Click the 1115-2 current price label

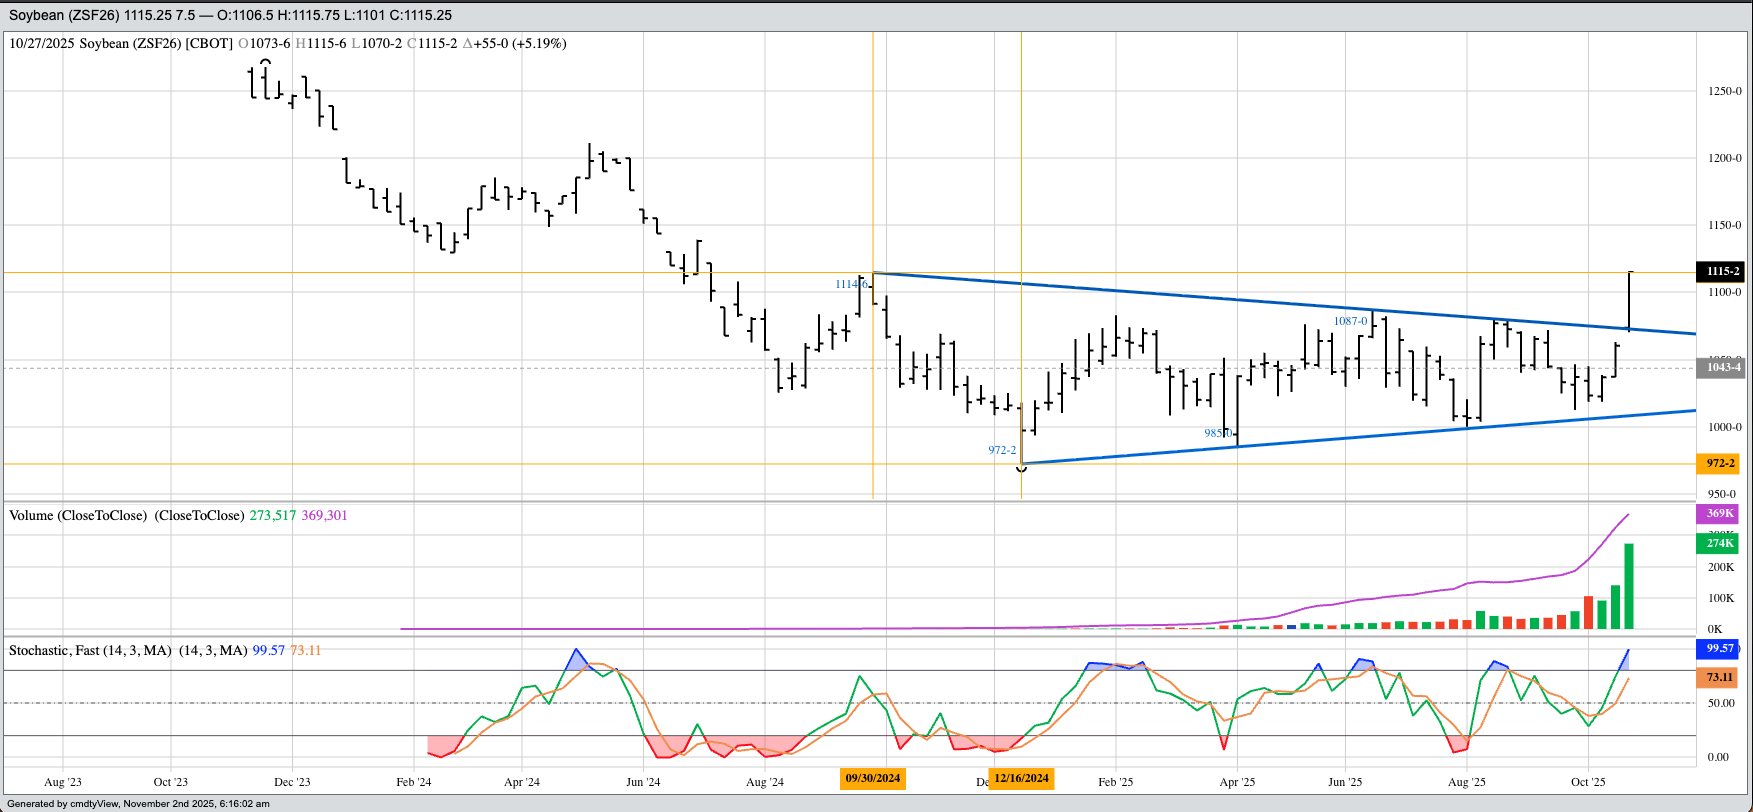(1723, 271)
